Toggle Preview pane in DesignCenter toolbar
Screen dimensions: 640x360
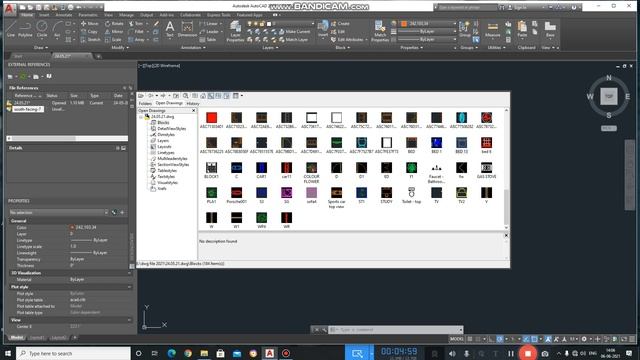[218, 96]
